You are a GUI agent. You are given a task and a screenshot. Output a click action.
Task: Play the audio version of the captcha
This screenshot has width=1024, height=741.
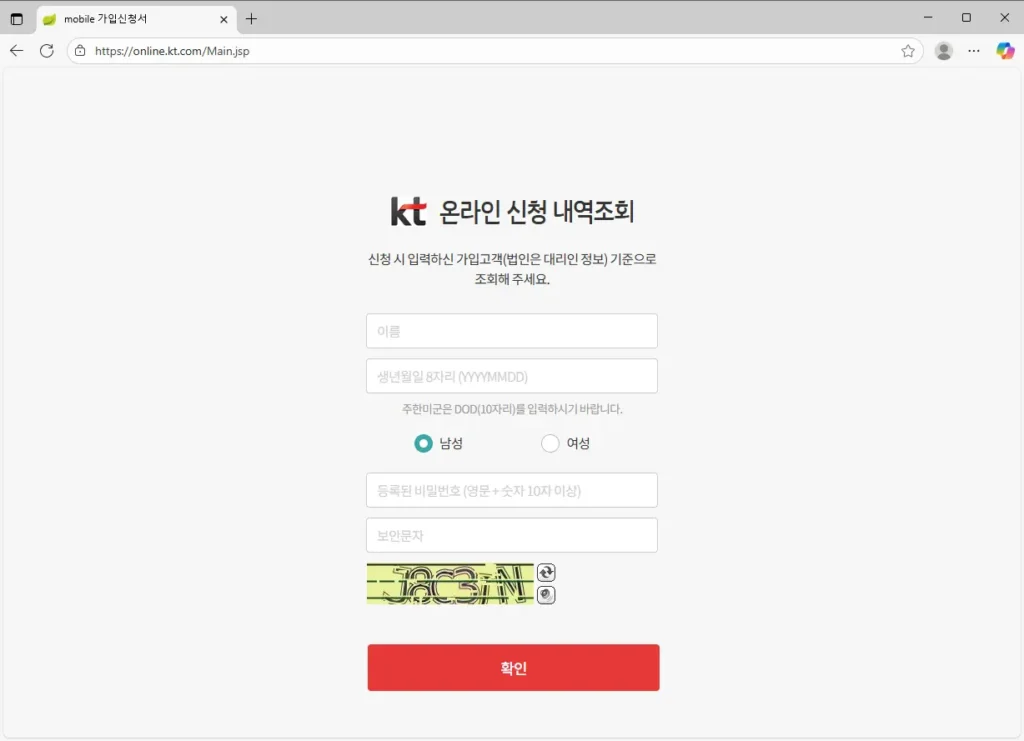pos(546,594)
